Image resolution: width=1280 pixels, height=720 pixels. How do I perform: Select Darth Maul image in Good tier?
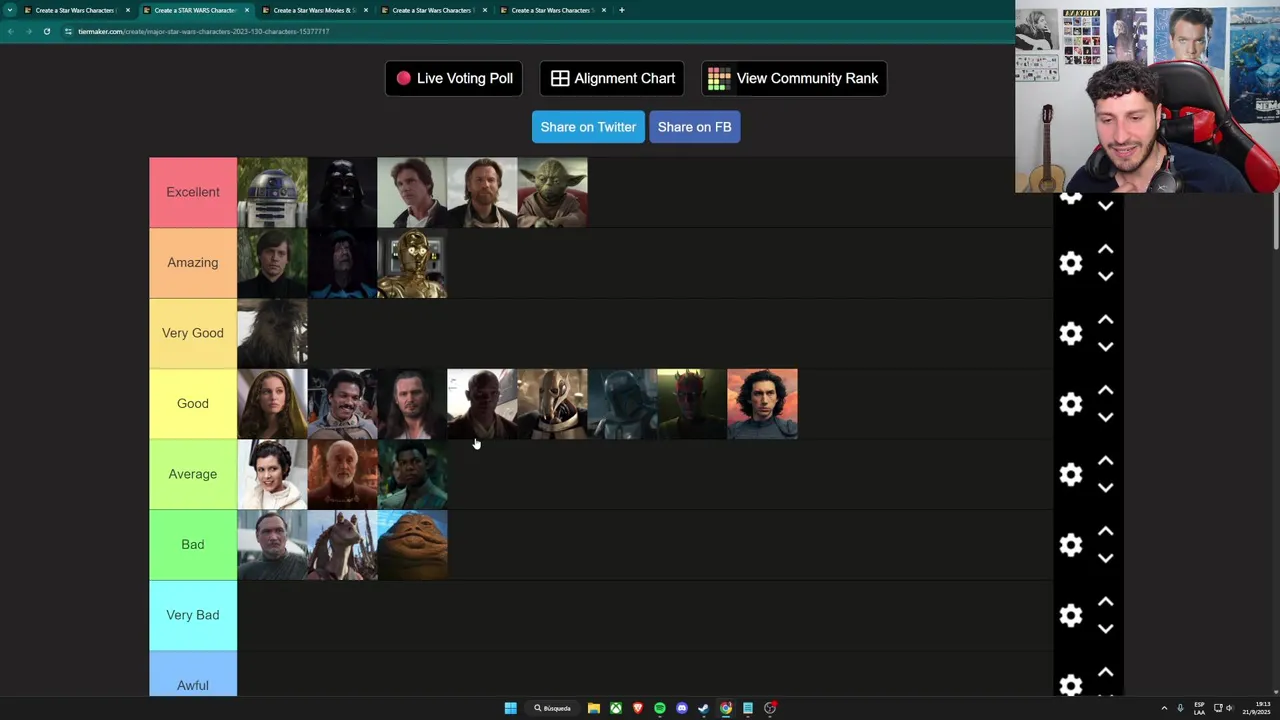tap(692, 404)
